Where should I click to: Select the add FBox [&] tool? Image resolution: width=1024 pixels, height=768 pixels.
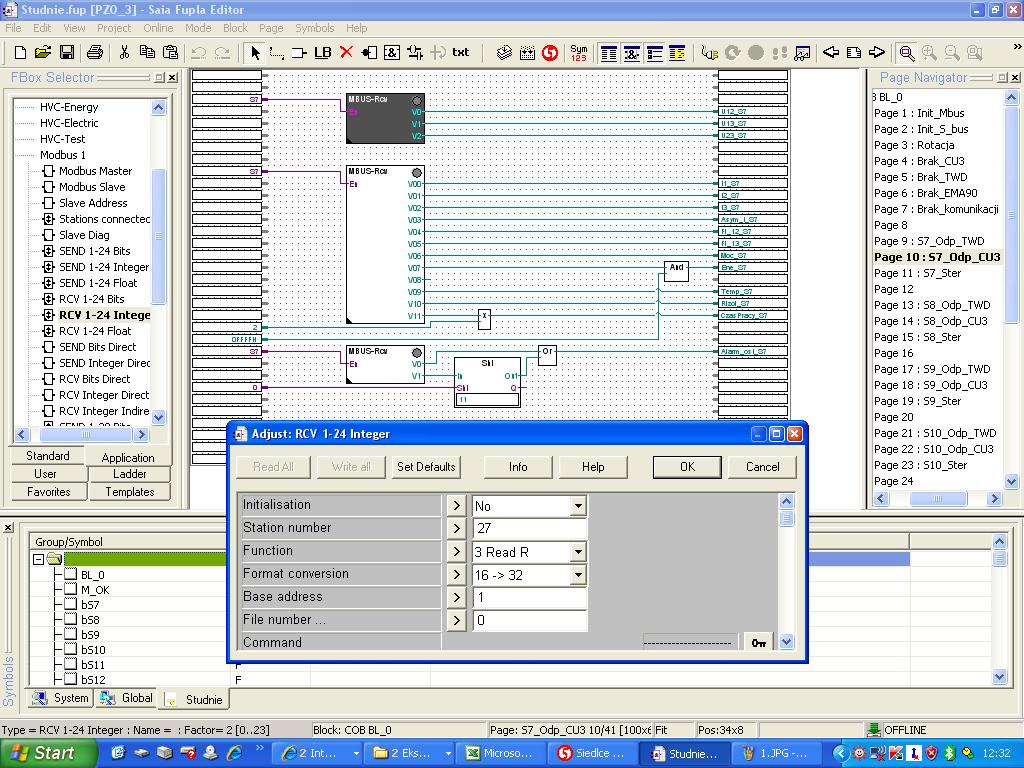(392, 52)
